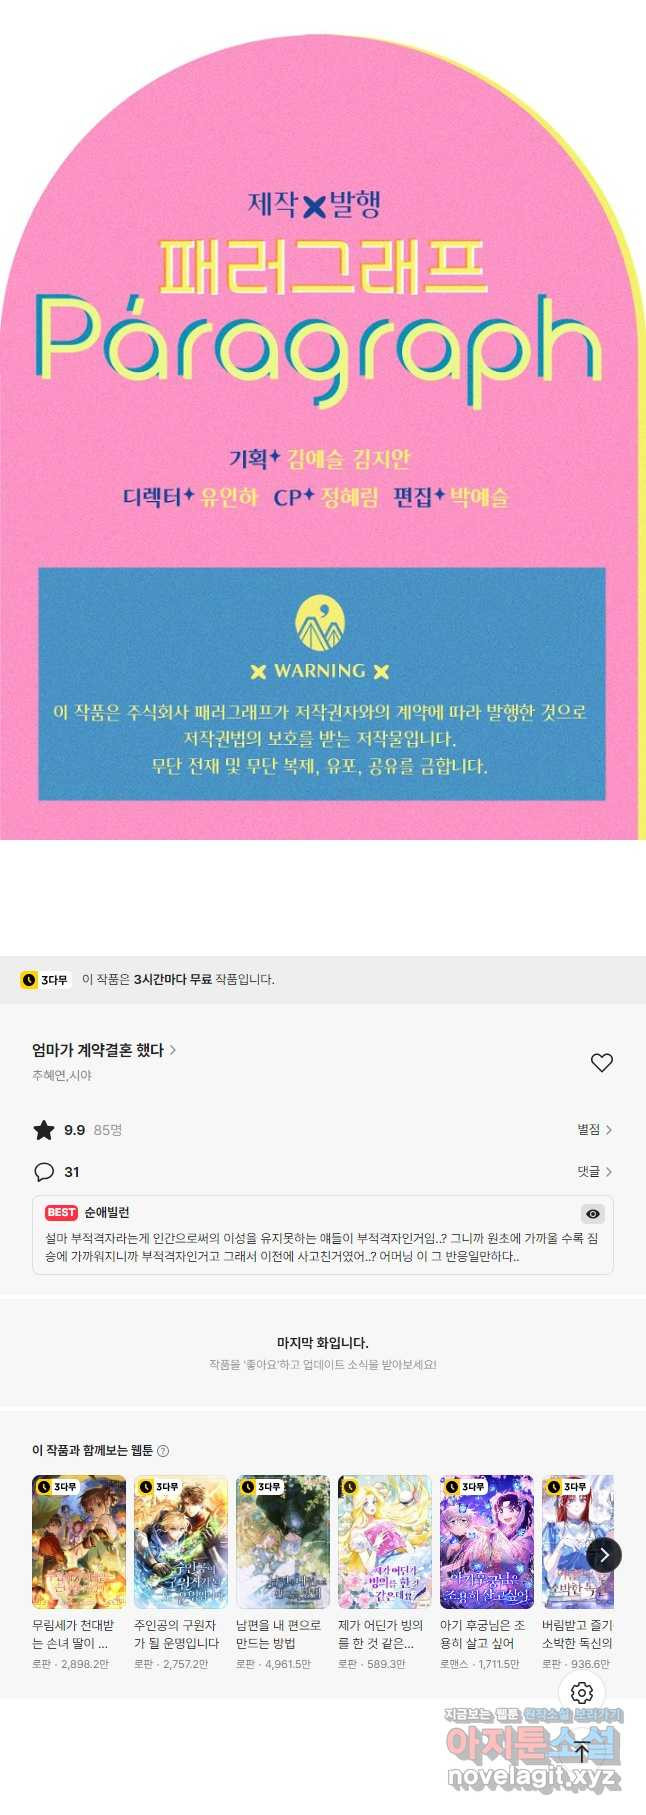This screenshot has height=1815, width=646.
Task: Expand the 별점 rating section
Action: (594, 1129)
